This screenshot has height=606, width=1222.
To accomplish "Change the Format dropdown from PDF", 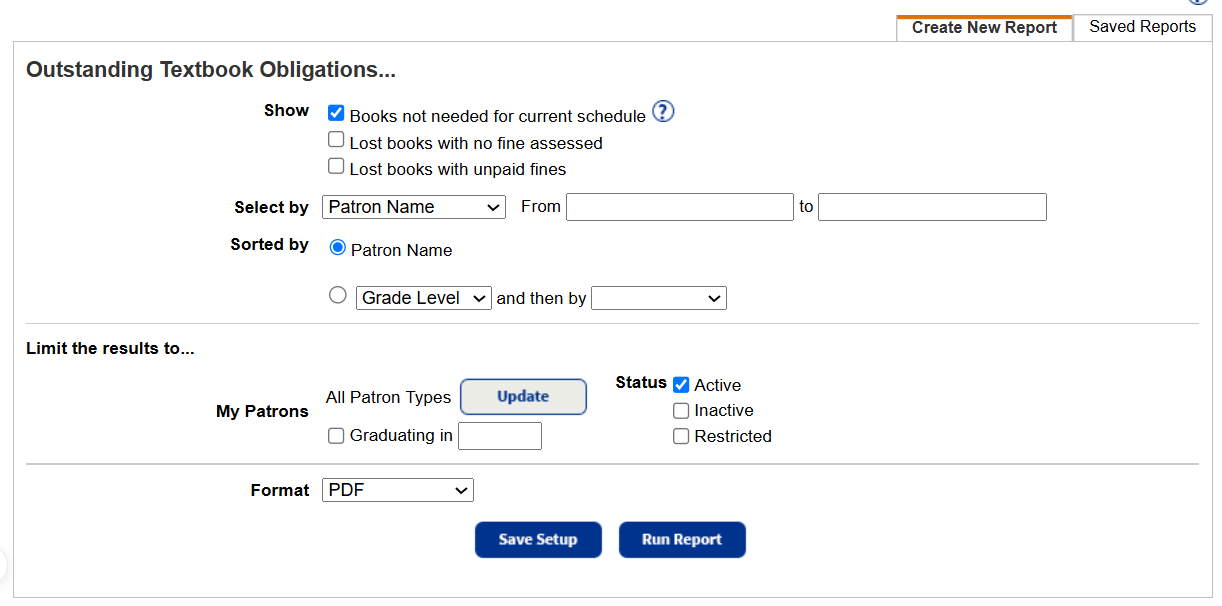I will pos(397,490).
